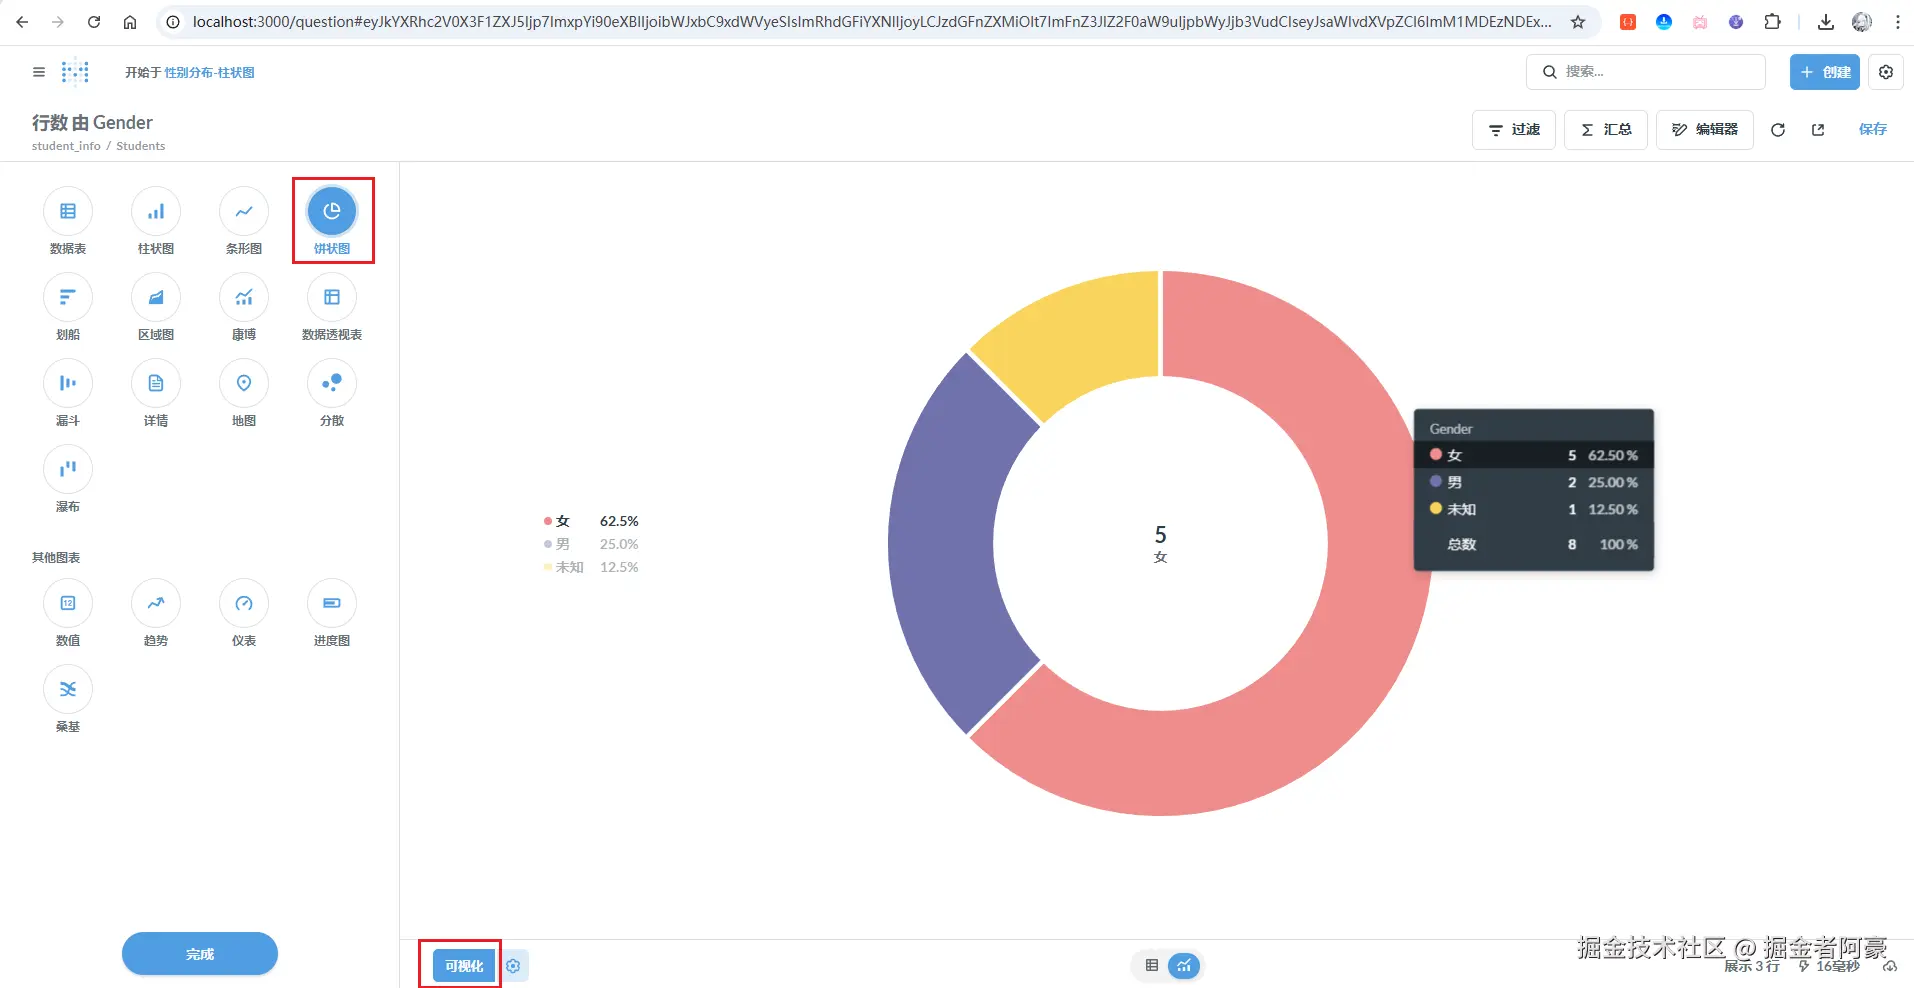Viewport: 1914px width, 988px height.
Task: Select the 仪表 gauge visualization
Action: 244,604
